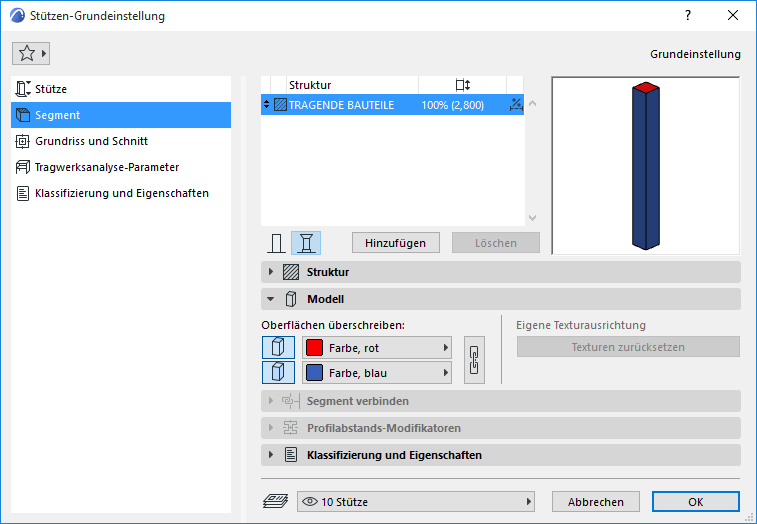Open the 10 Stütze layer dropdown

(416, 502)
